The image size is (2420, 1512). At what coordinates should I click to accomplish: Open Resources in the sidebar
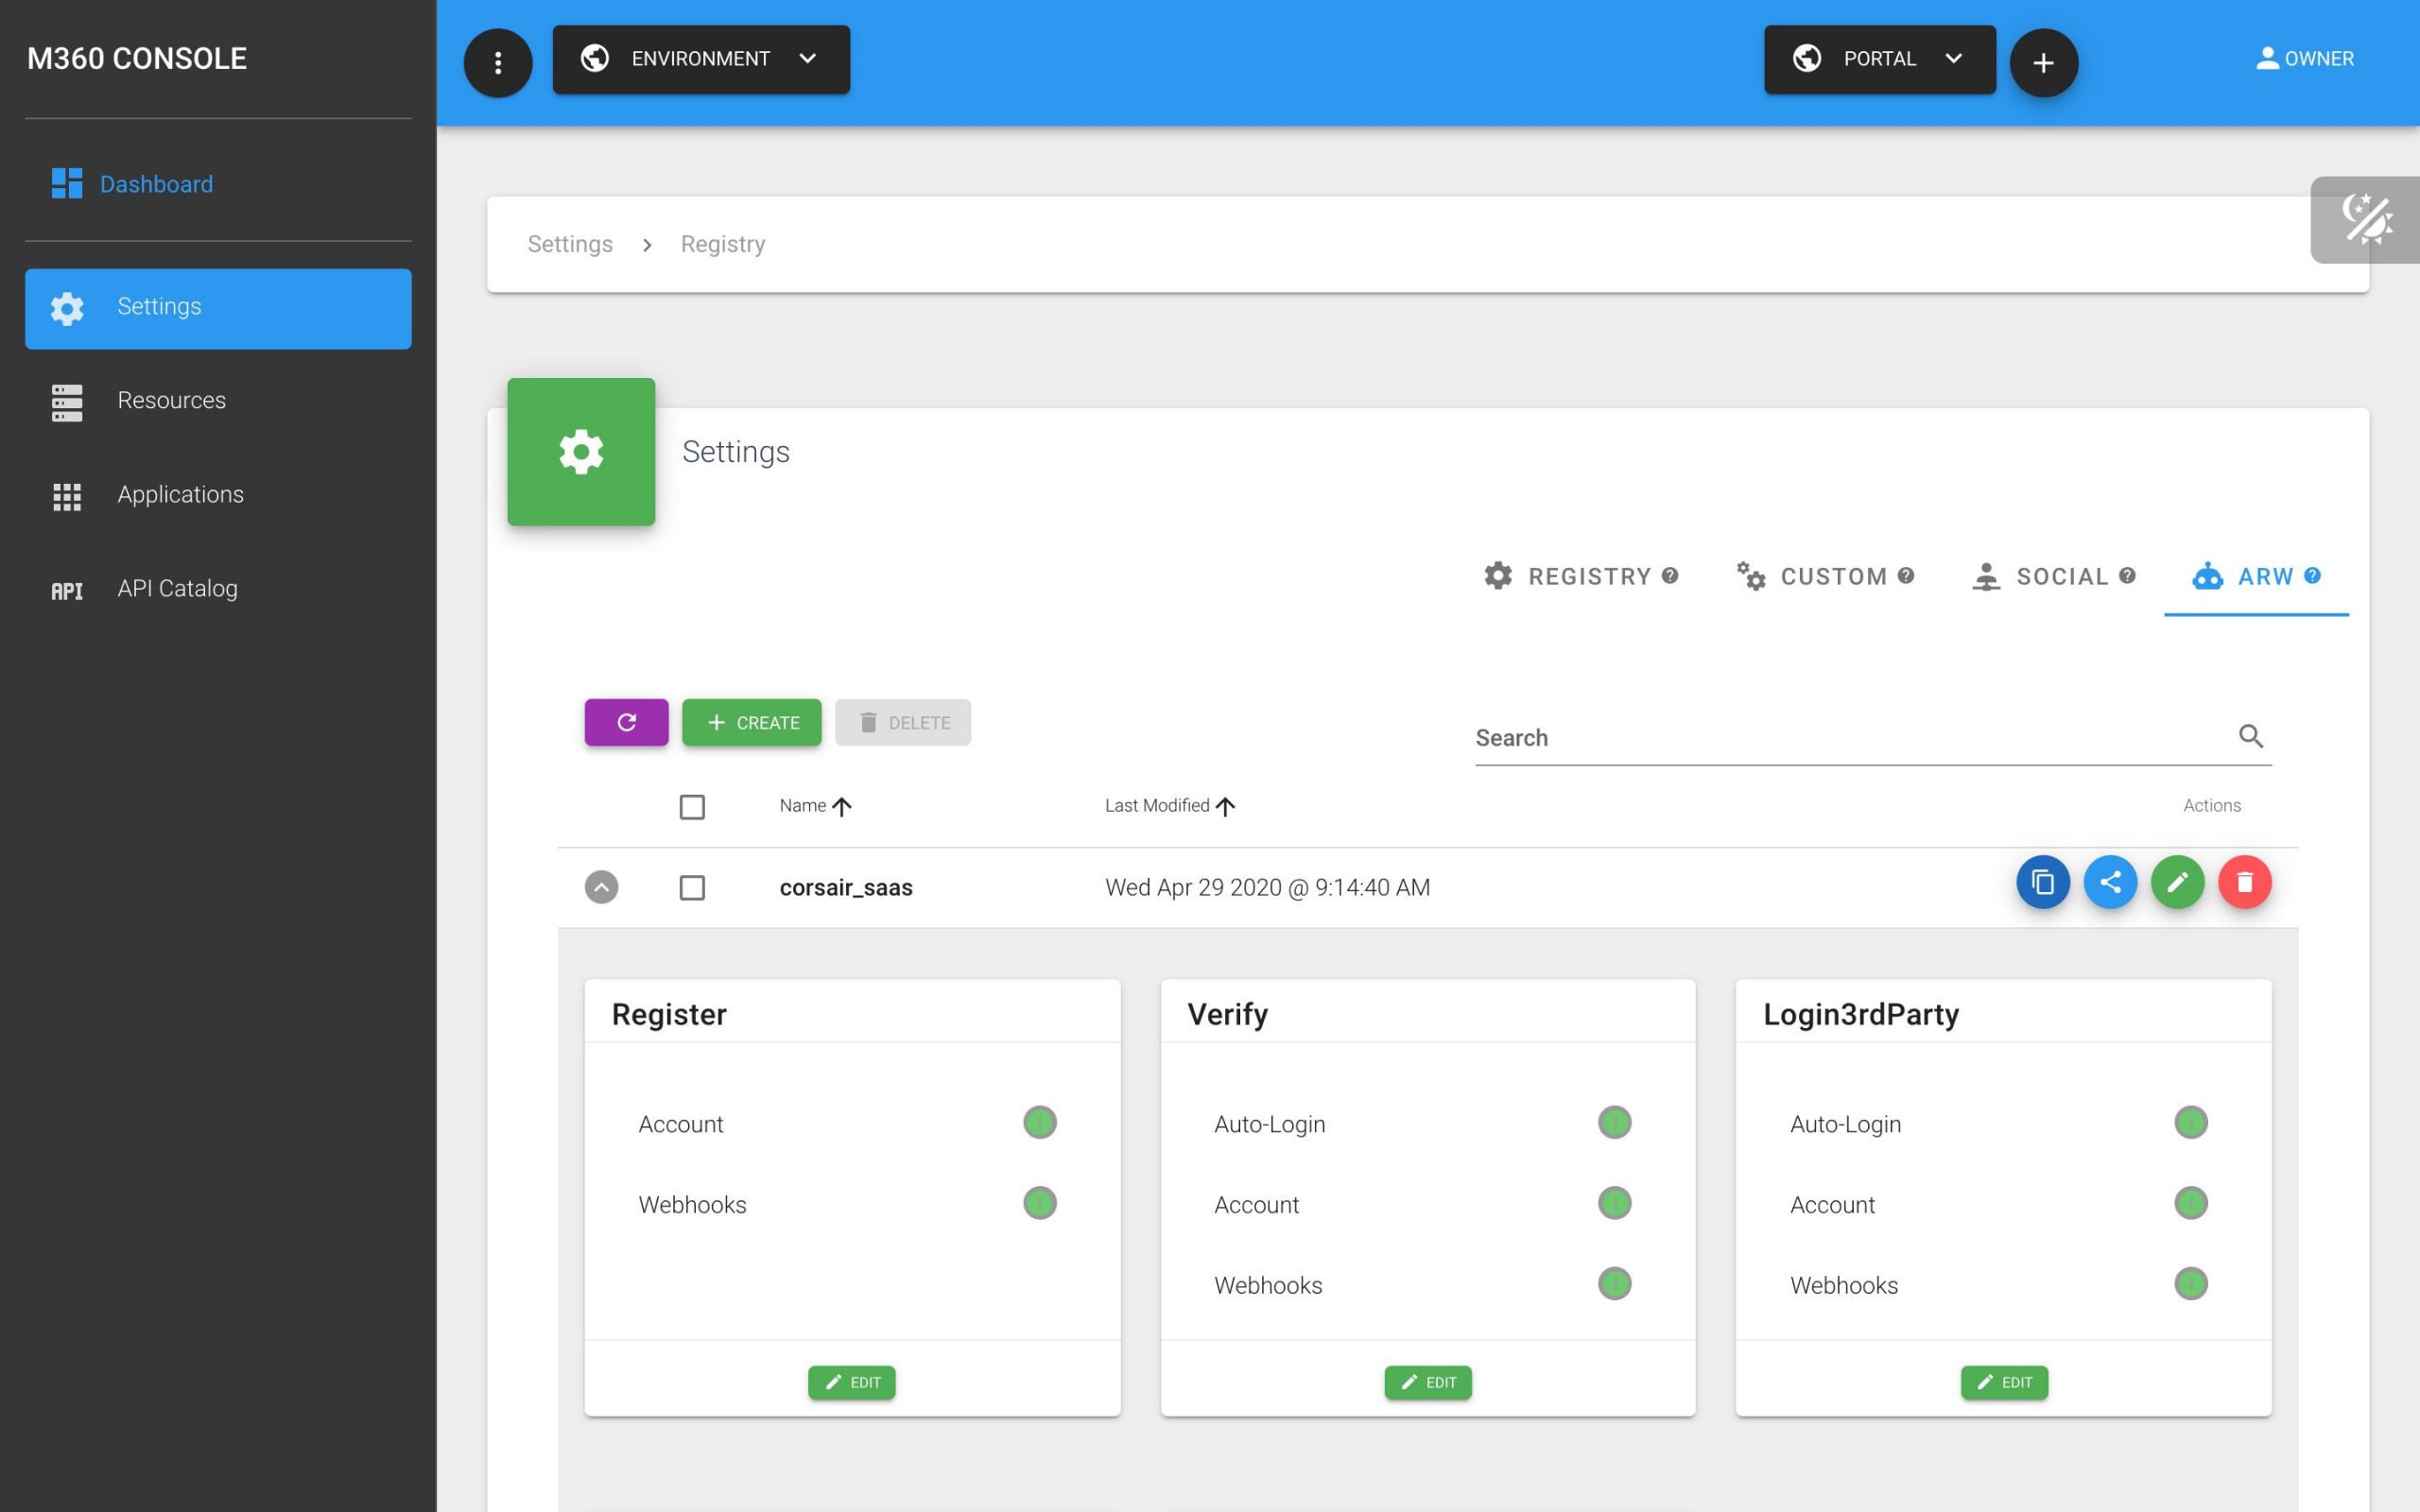[171, 401]
